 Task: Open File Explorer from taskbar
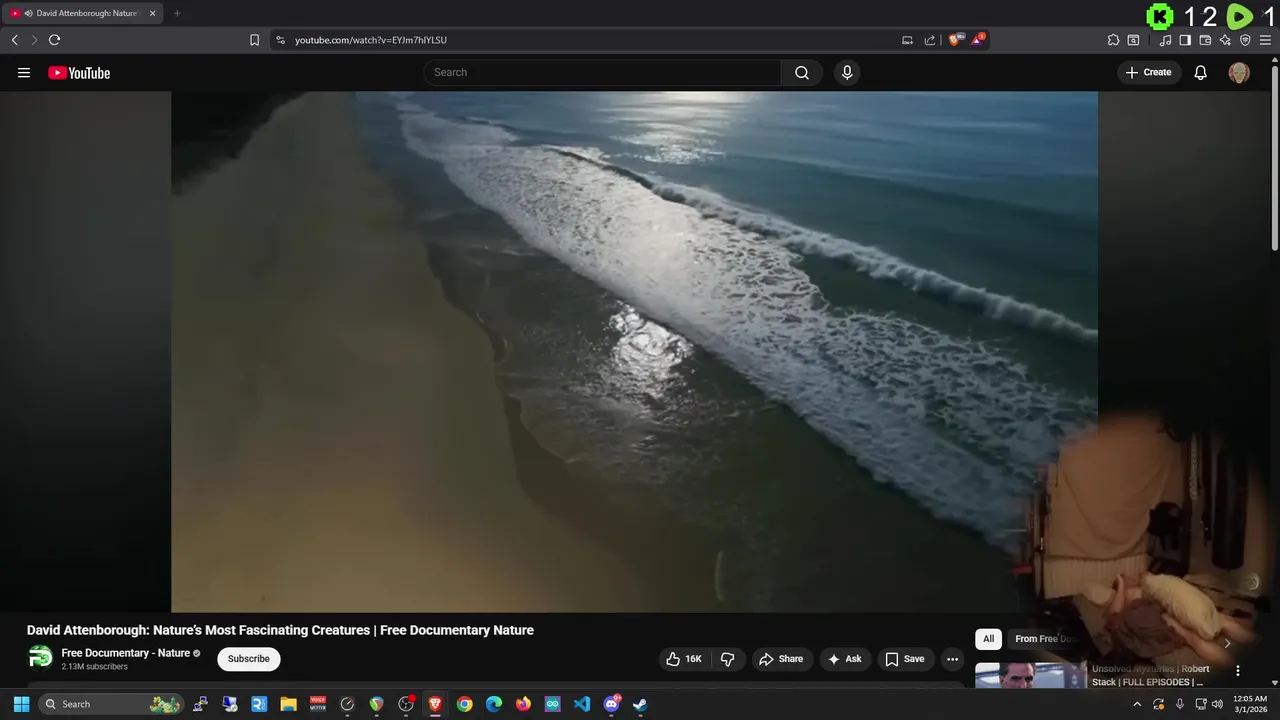[288, 704]
